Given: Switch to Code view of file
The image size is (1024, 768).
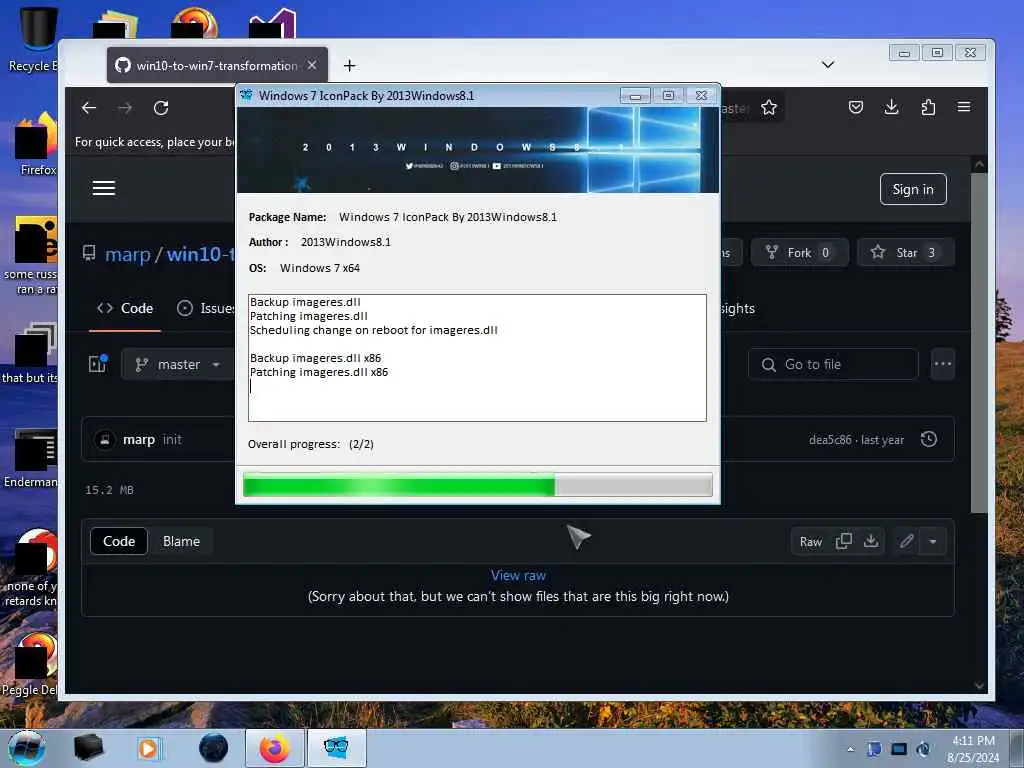Looking at the screenshot, I should [x=119, y=541].
